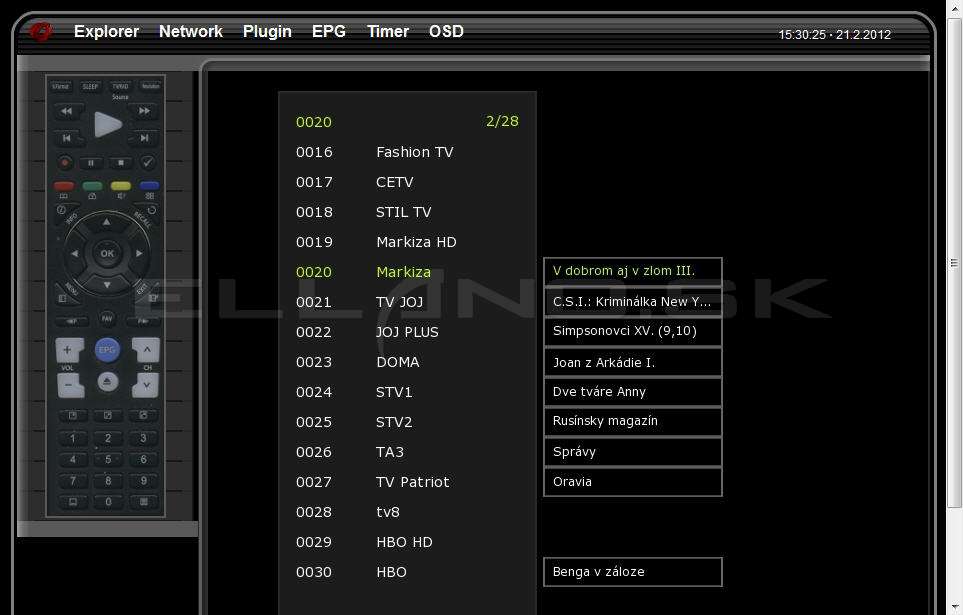Select channel 0021 TV JOJ
This screenshot has width=963, height=615.
407,302
